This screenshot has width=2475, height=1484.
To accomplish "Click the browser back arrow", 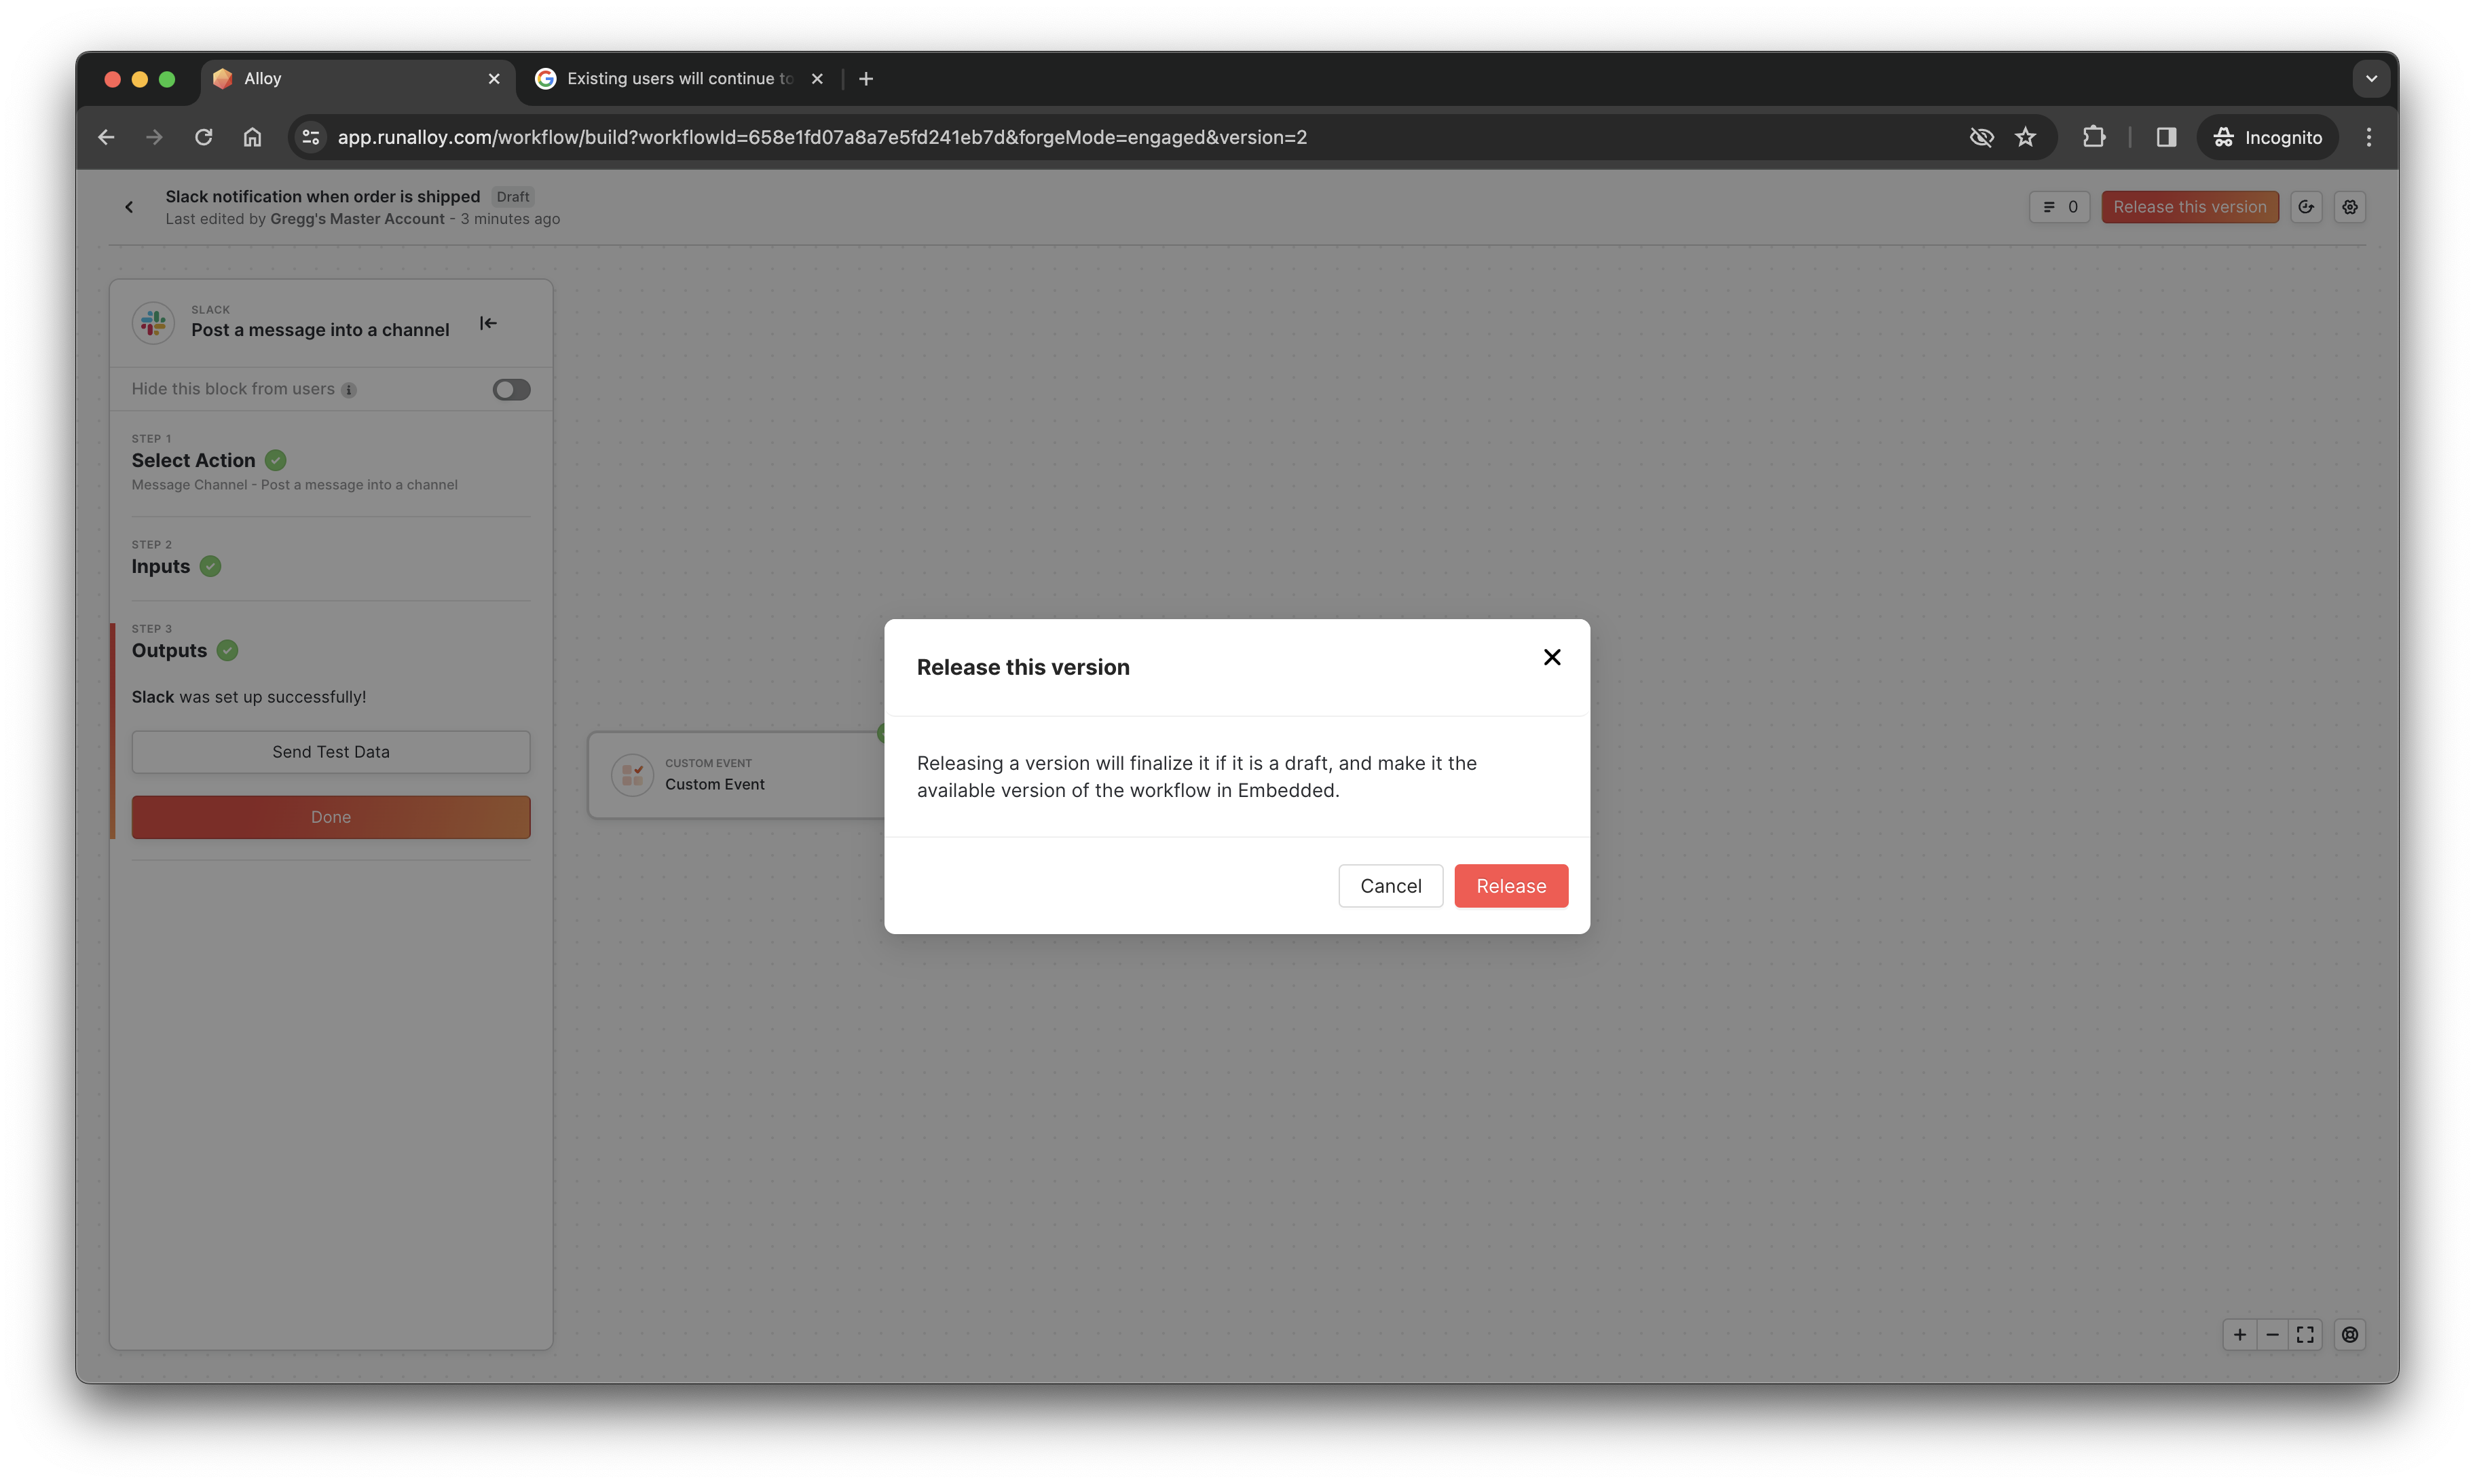I will [x=106, y=137].
